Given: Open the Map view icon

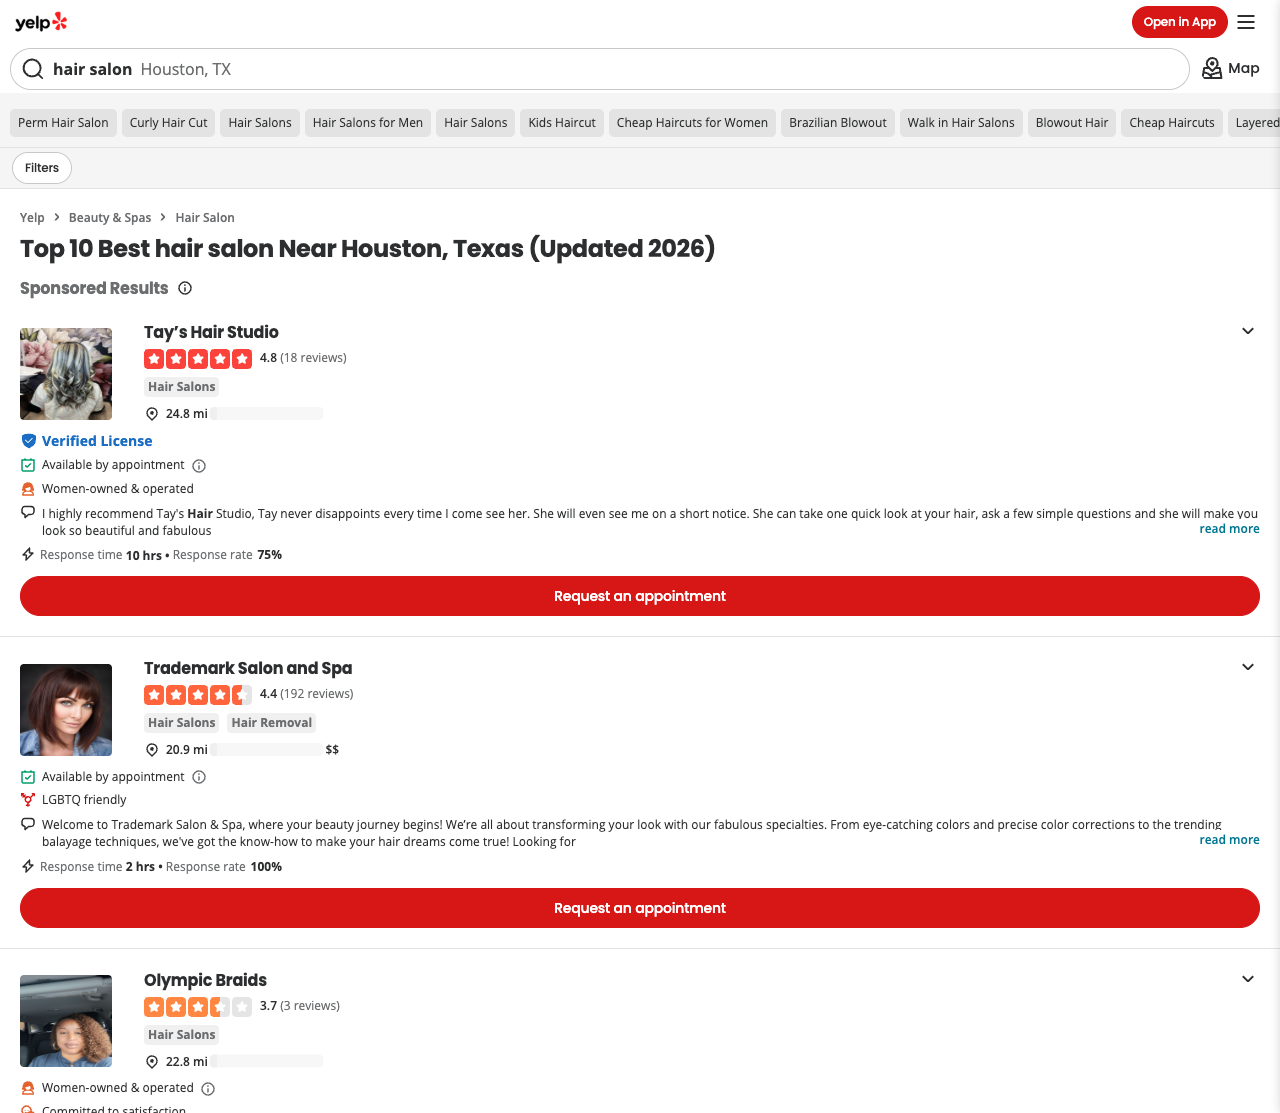Looking at the screenshot, I should point(1212,68).
